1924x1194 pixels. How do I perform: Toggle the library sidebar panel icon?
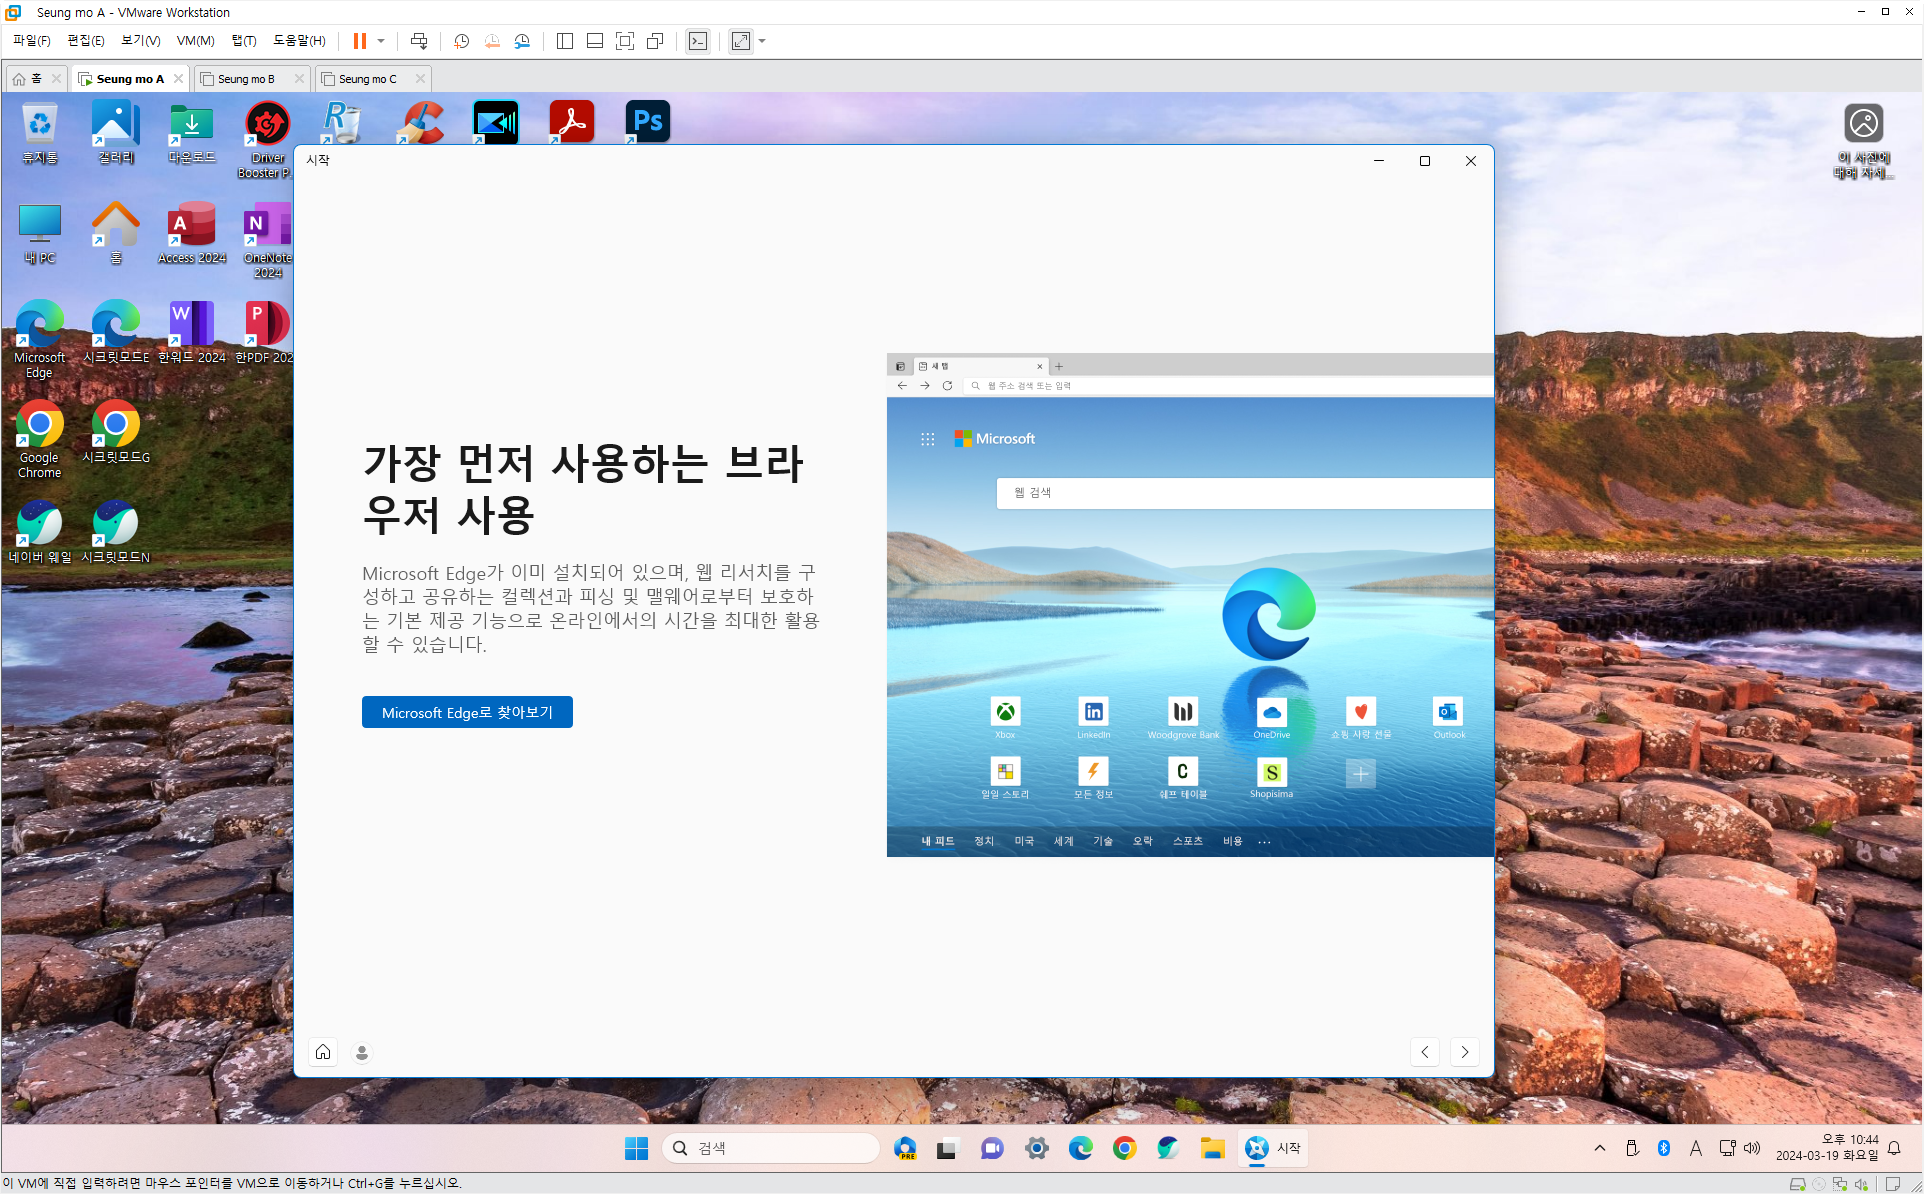(x=565, y=41)
